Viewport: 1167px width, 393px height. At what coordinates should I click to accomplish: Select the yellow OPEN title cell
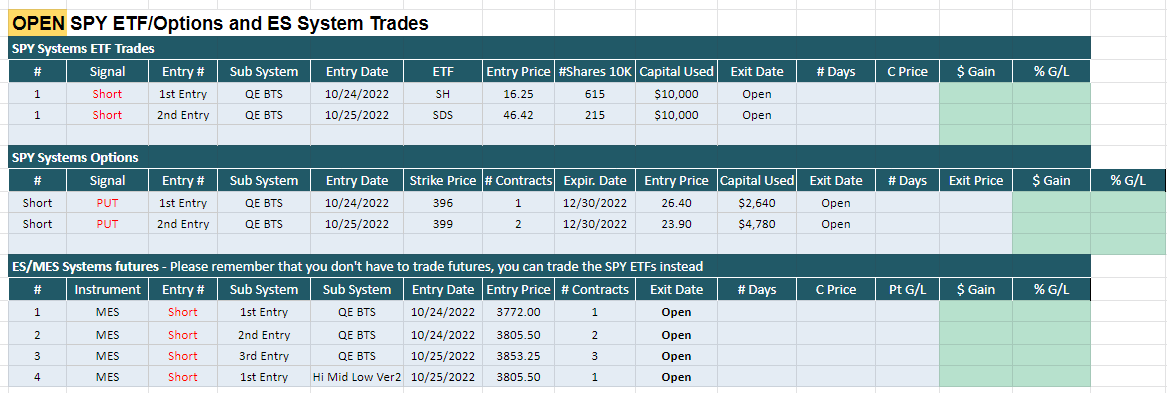pos(37,24)
